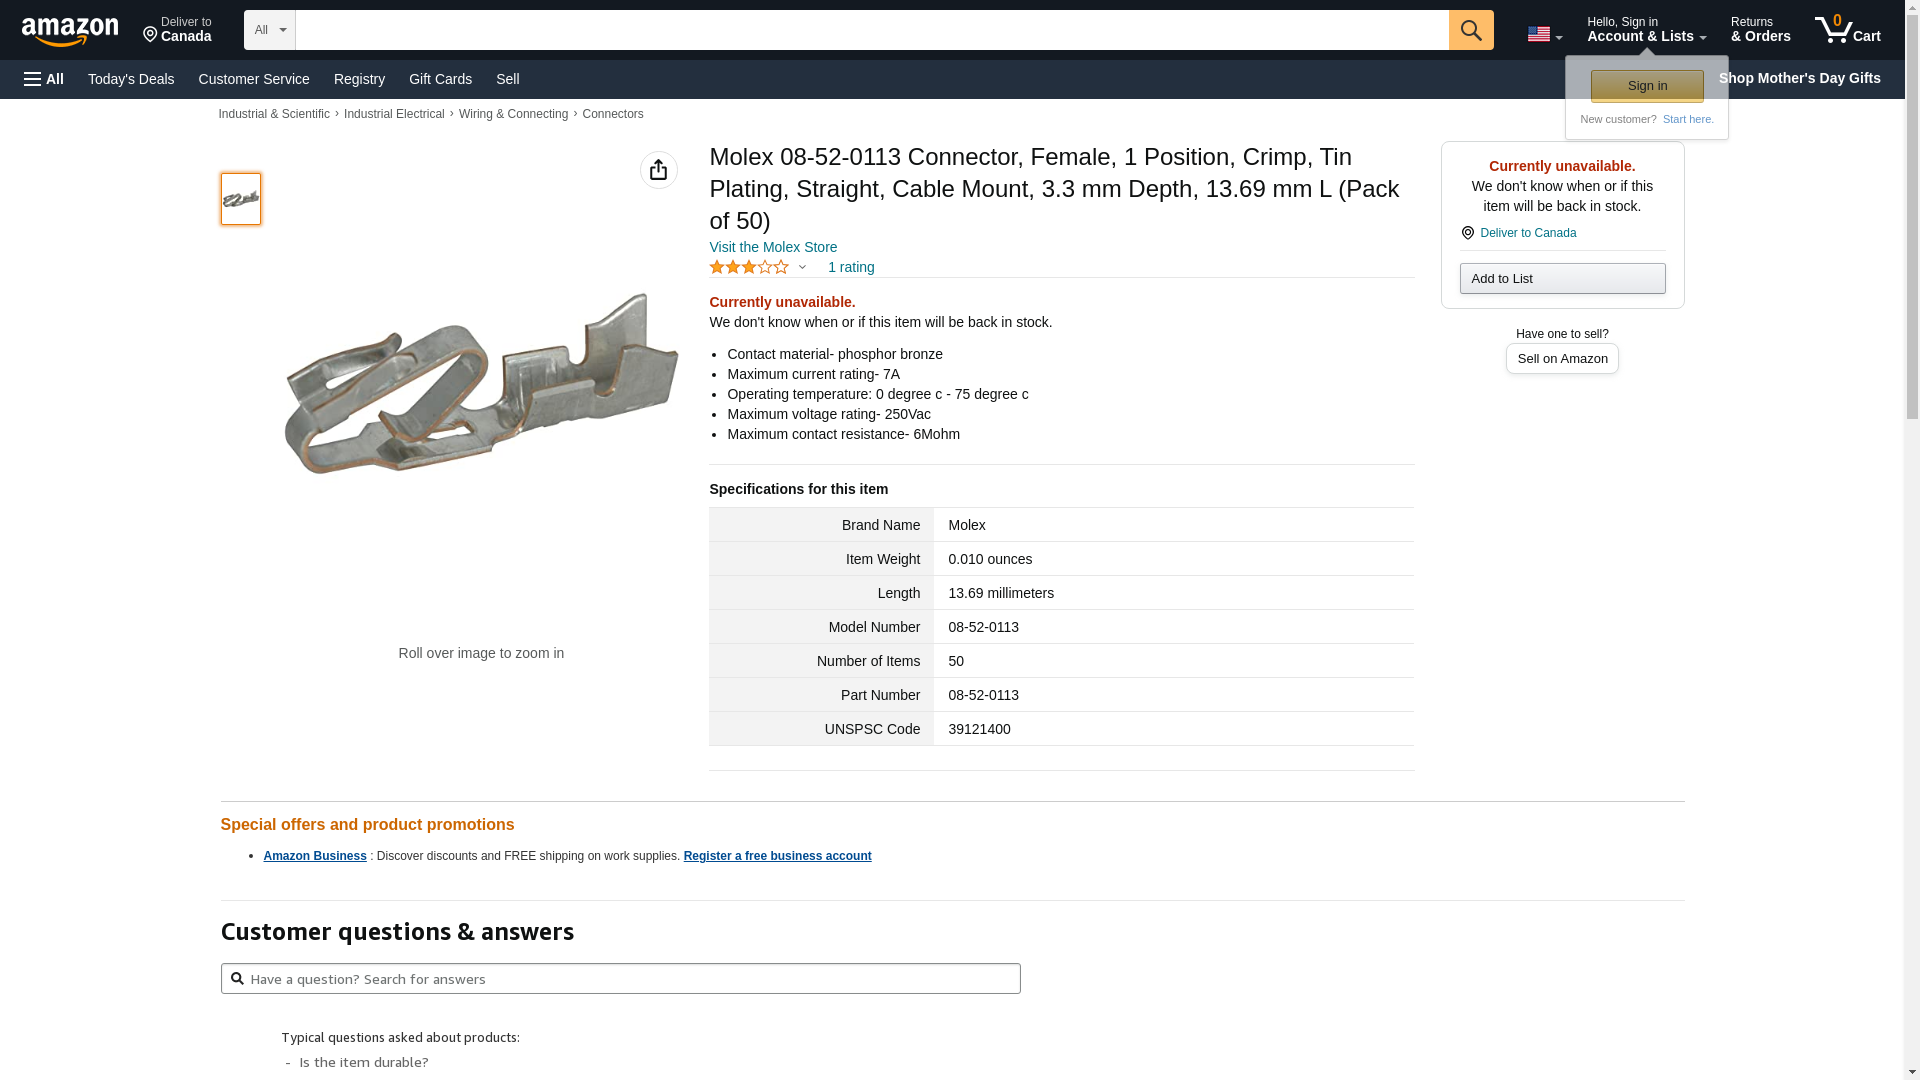Expand the rating breakdown chevron
The image size is (1920, 1080).
[x=802, y=267]
